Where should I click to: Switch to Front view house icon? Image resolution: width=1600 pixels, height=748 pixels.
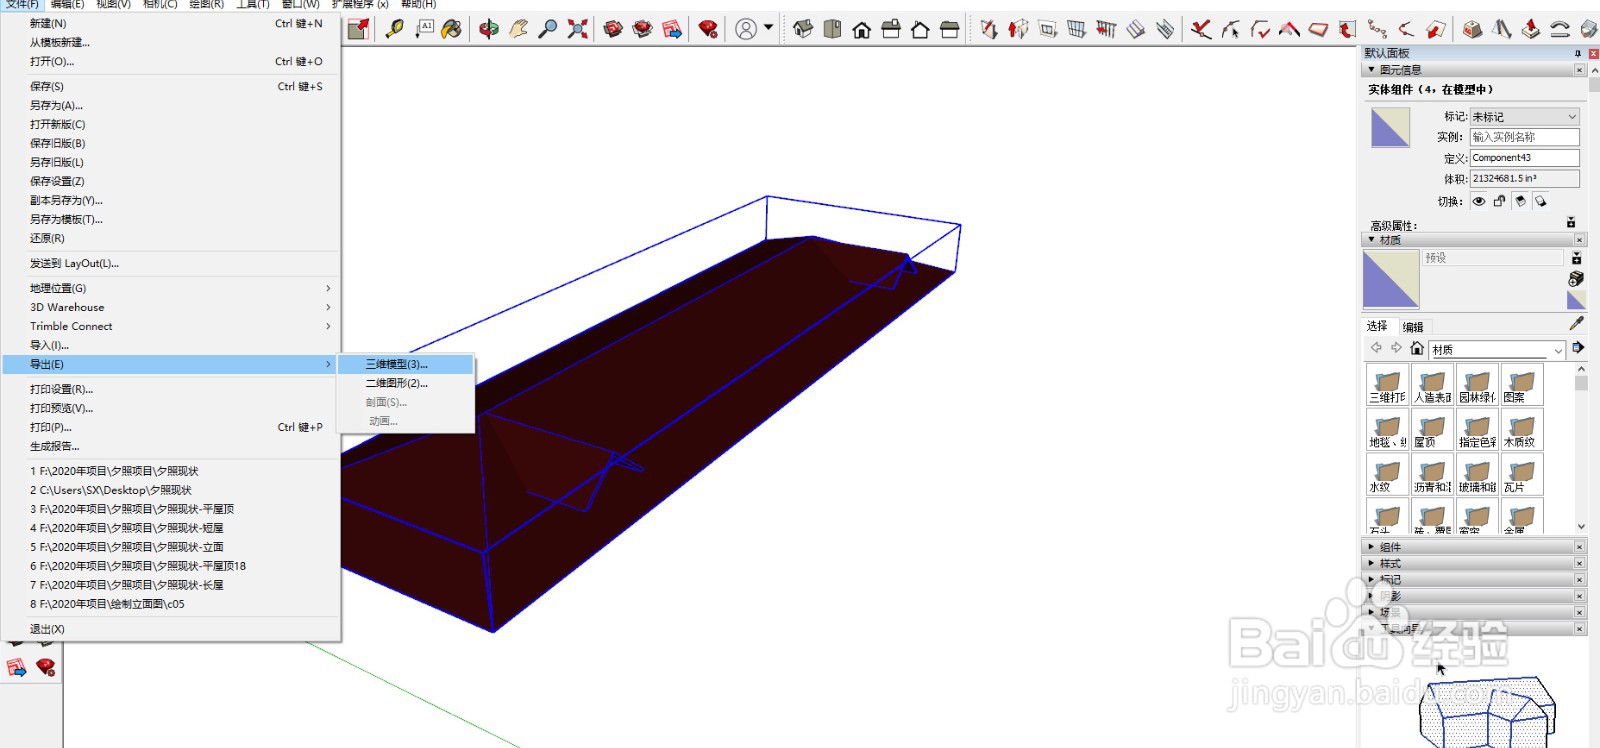click(861, 29)
